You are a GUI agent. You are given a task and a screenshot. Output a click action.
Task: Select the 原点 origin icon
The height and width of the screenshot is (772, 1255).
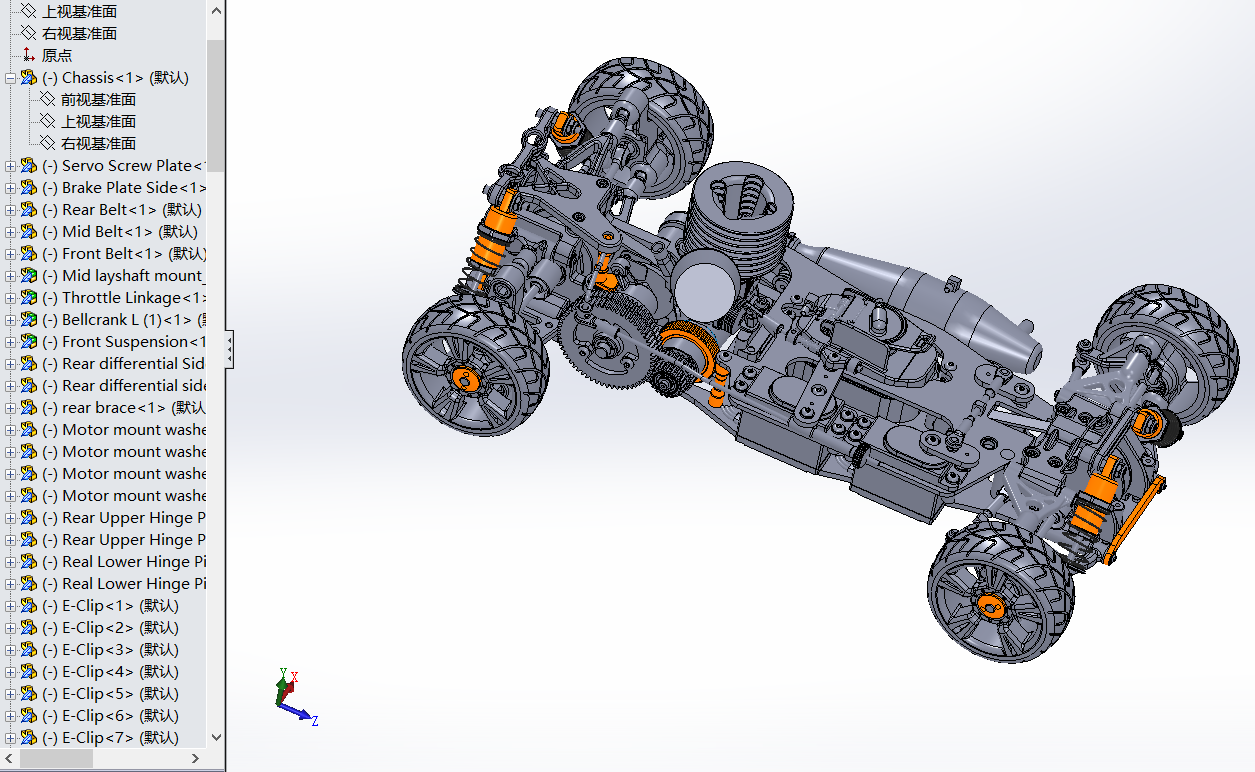(28, 55)
